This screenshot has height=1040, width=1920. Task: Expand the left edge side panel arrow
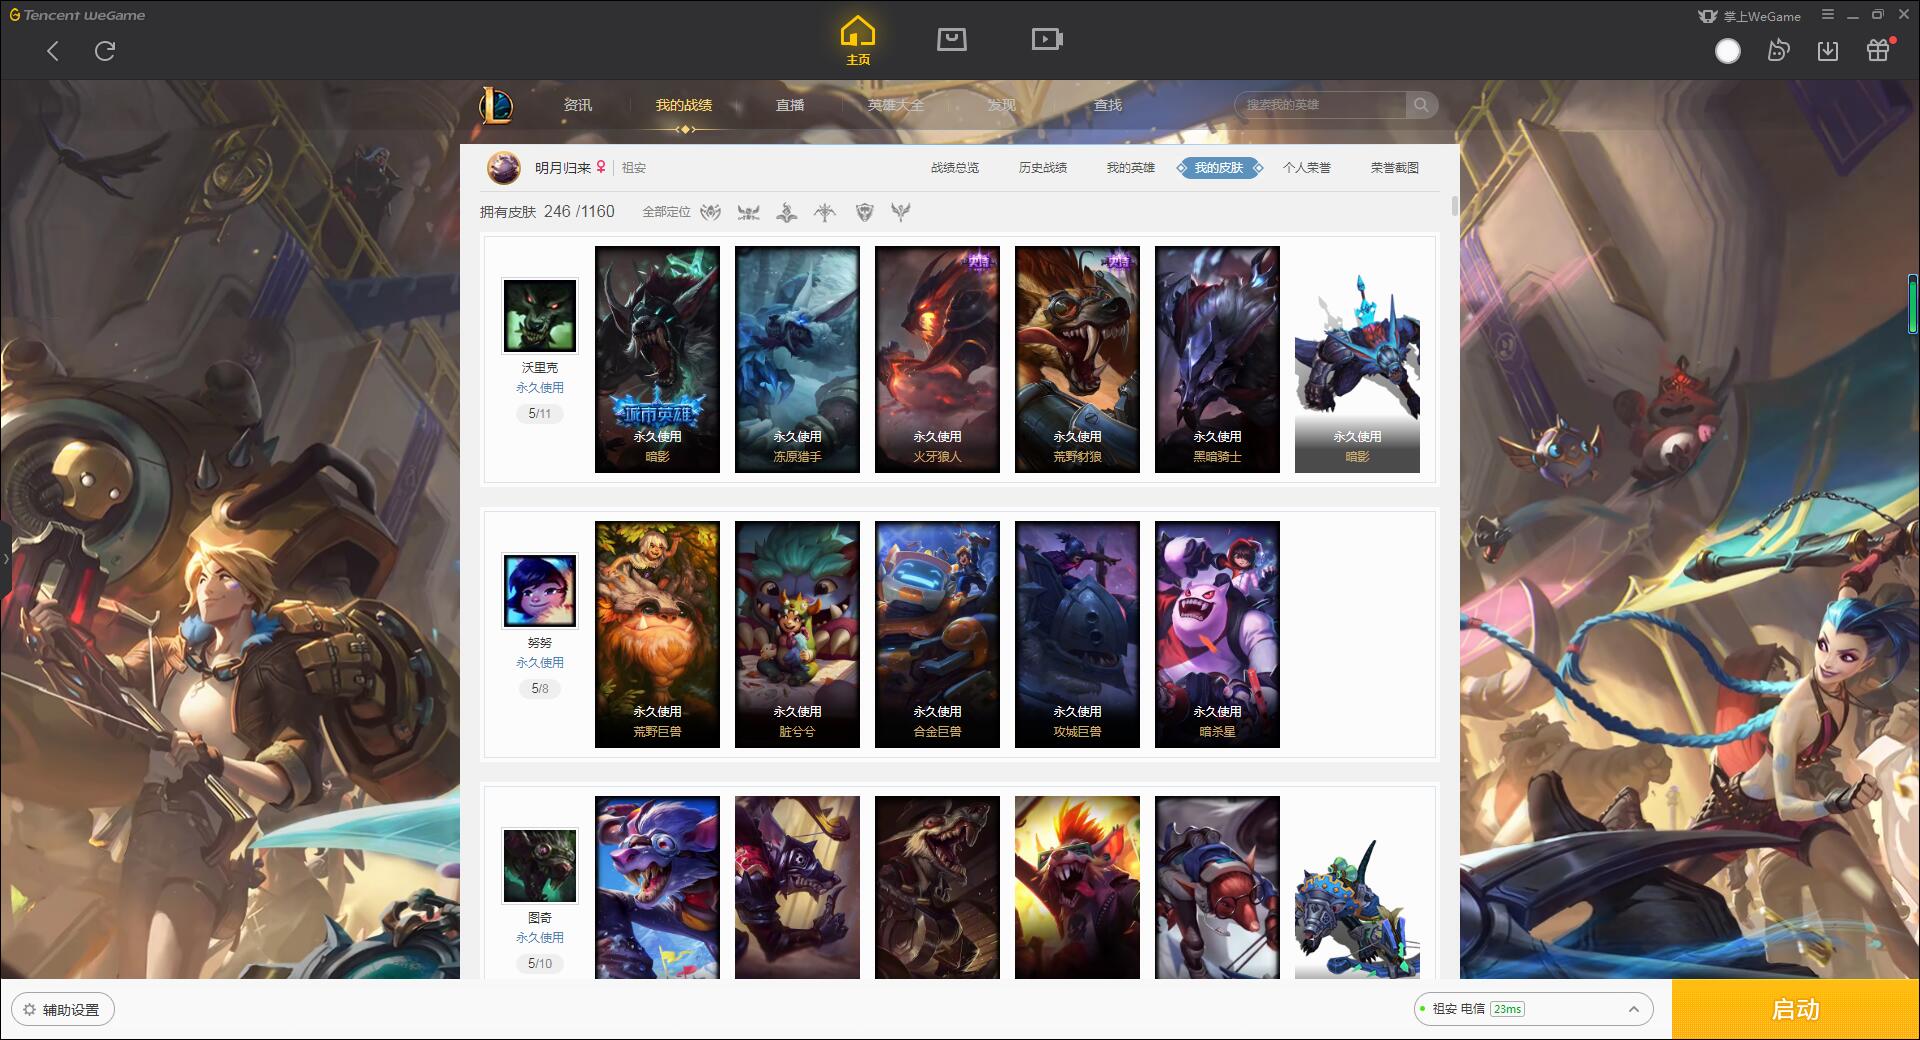5,559
